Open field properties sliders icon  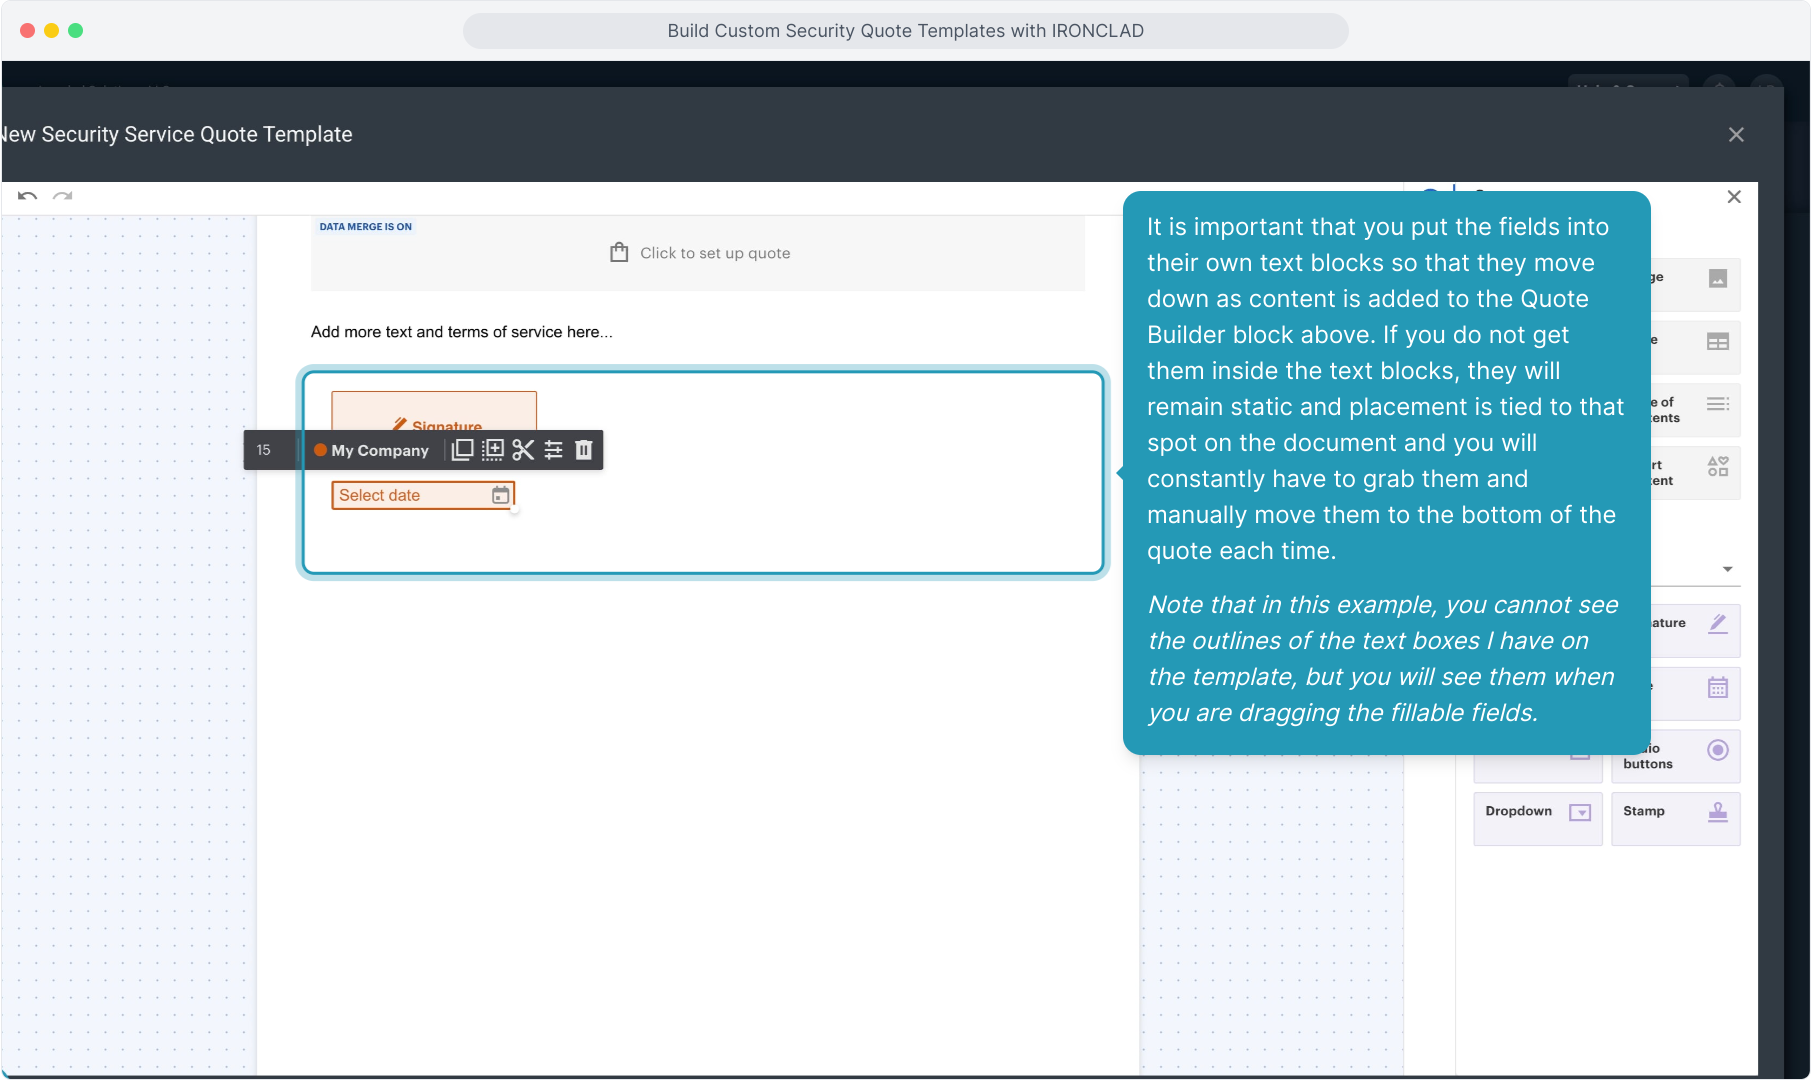pos(553,450)
